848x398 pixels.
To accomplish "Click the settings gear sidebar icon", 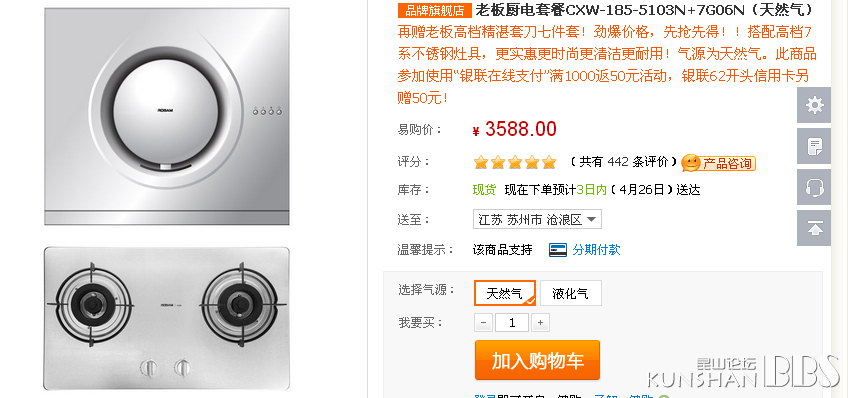I will 814,105.
